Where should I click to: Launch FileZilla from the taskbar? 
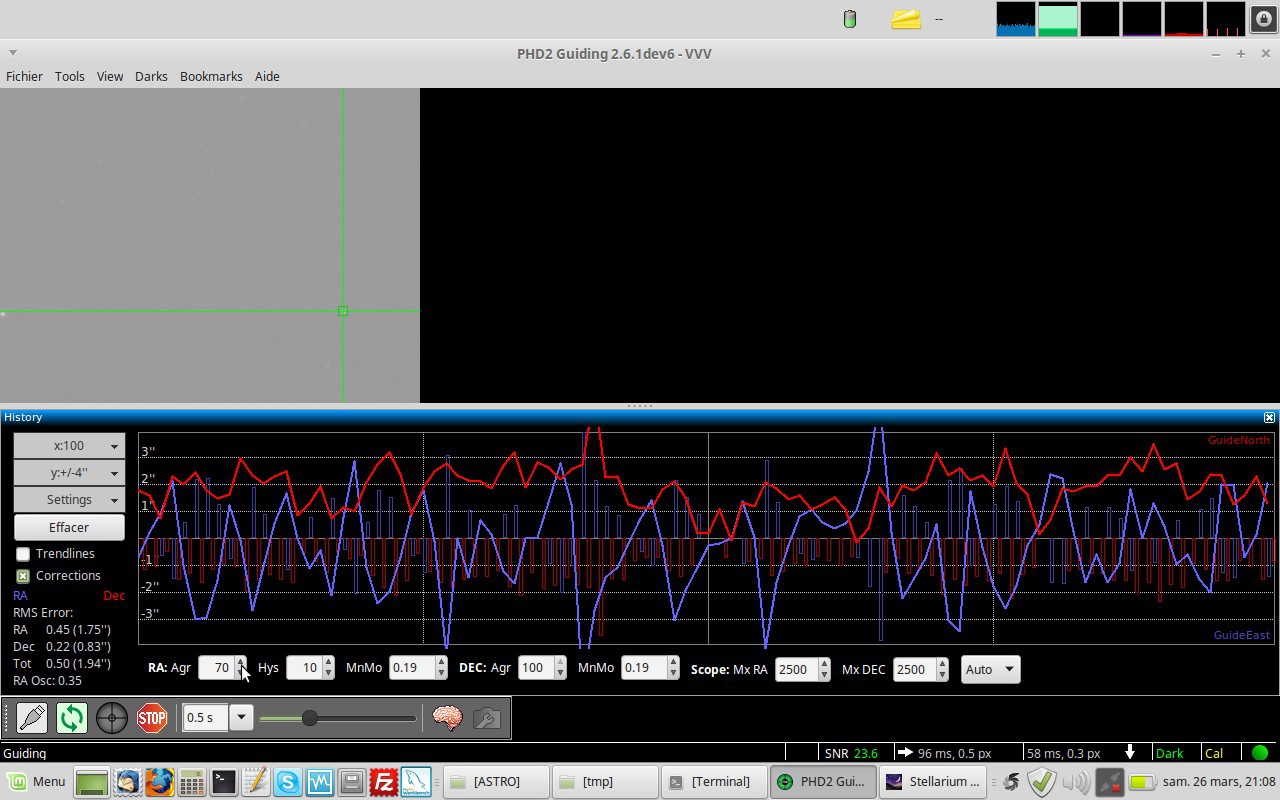[x=384, y=781]
